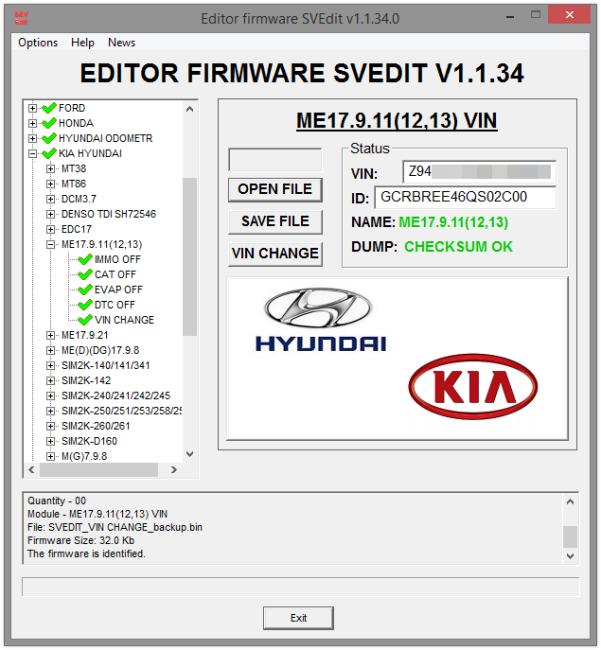Click the S&V Edit app icon in title bar
This screenshot has width=601, height=650.
click(x=21, y=18)
